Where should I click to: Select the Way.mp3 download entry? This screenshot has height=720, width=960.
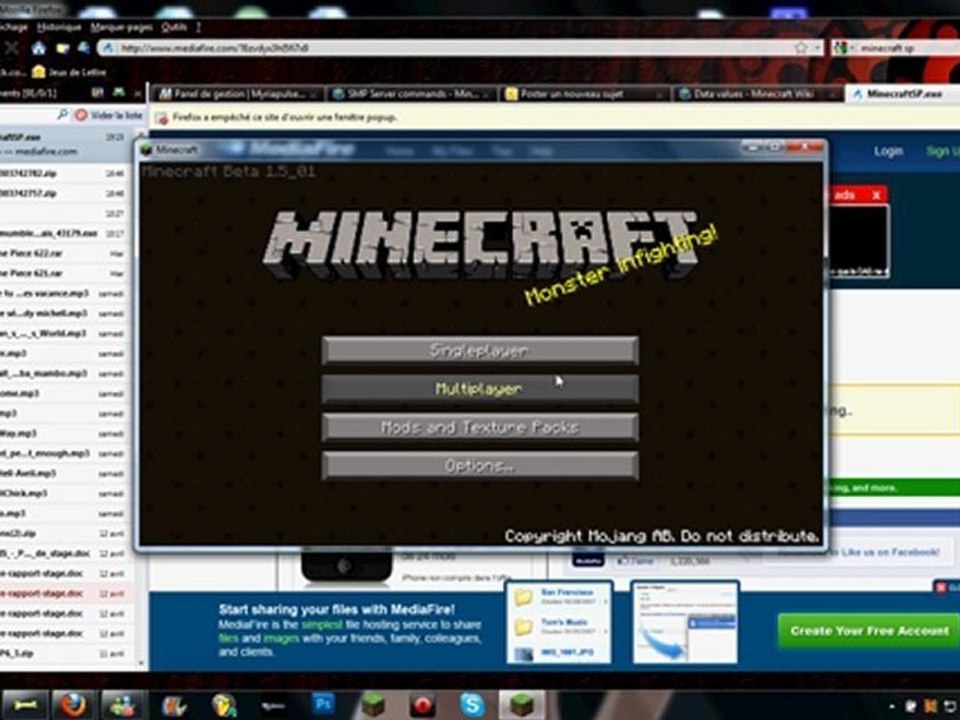[x=64, y=433]
